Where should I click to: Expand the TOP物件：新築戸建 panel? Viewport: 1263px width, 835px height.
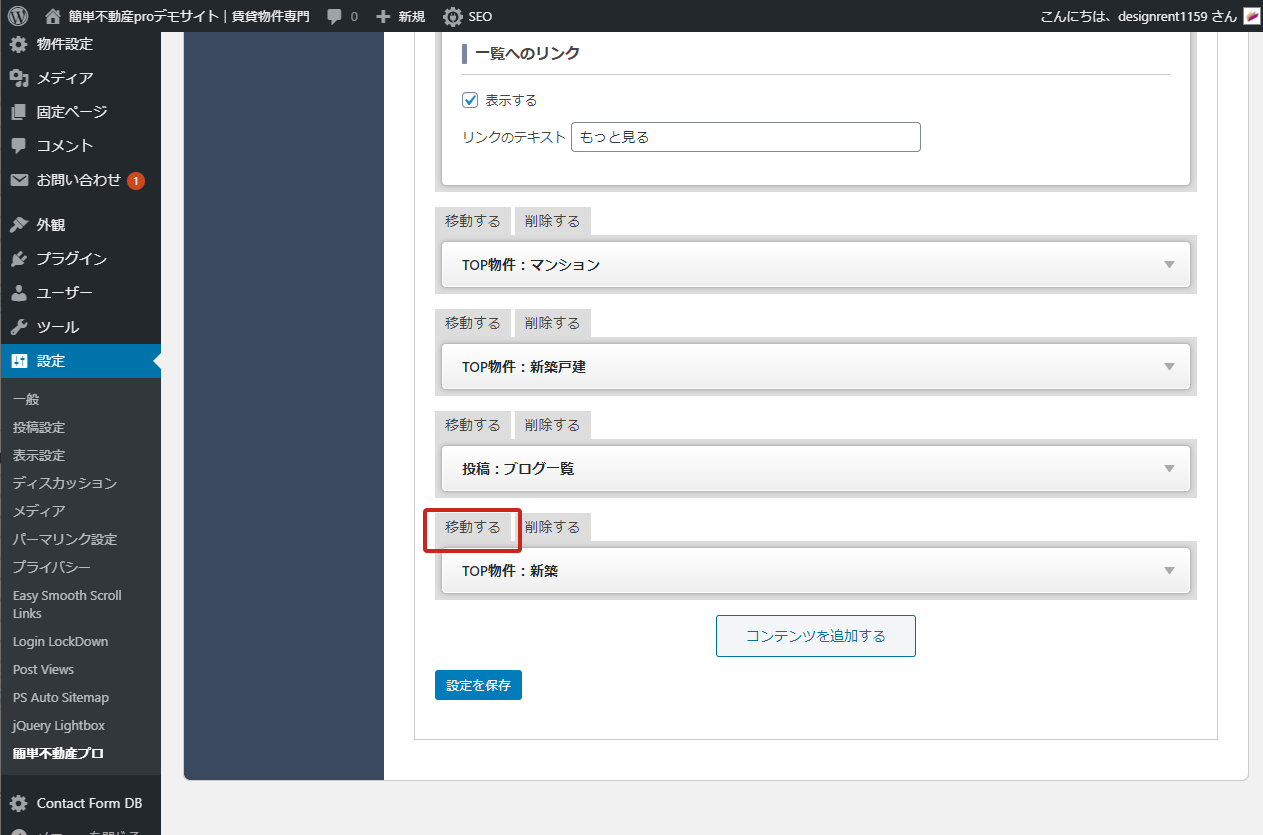tap(1169, 367)
